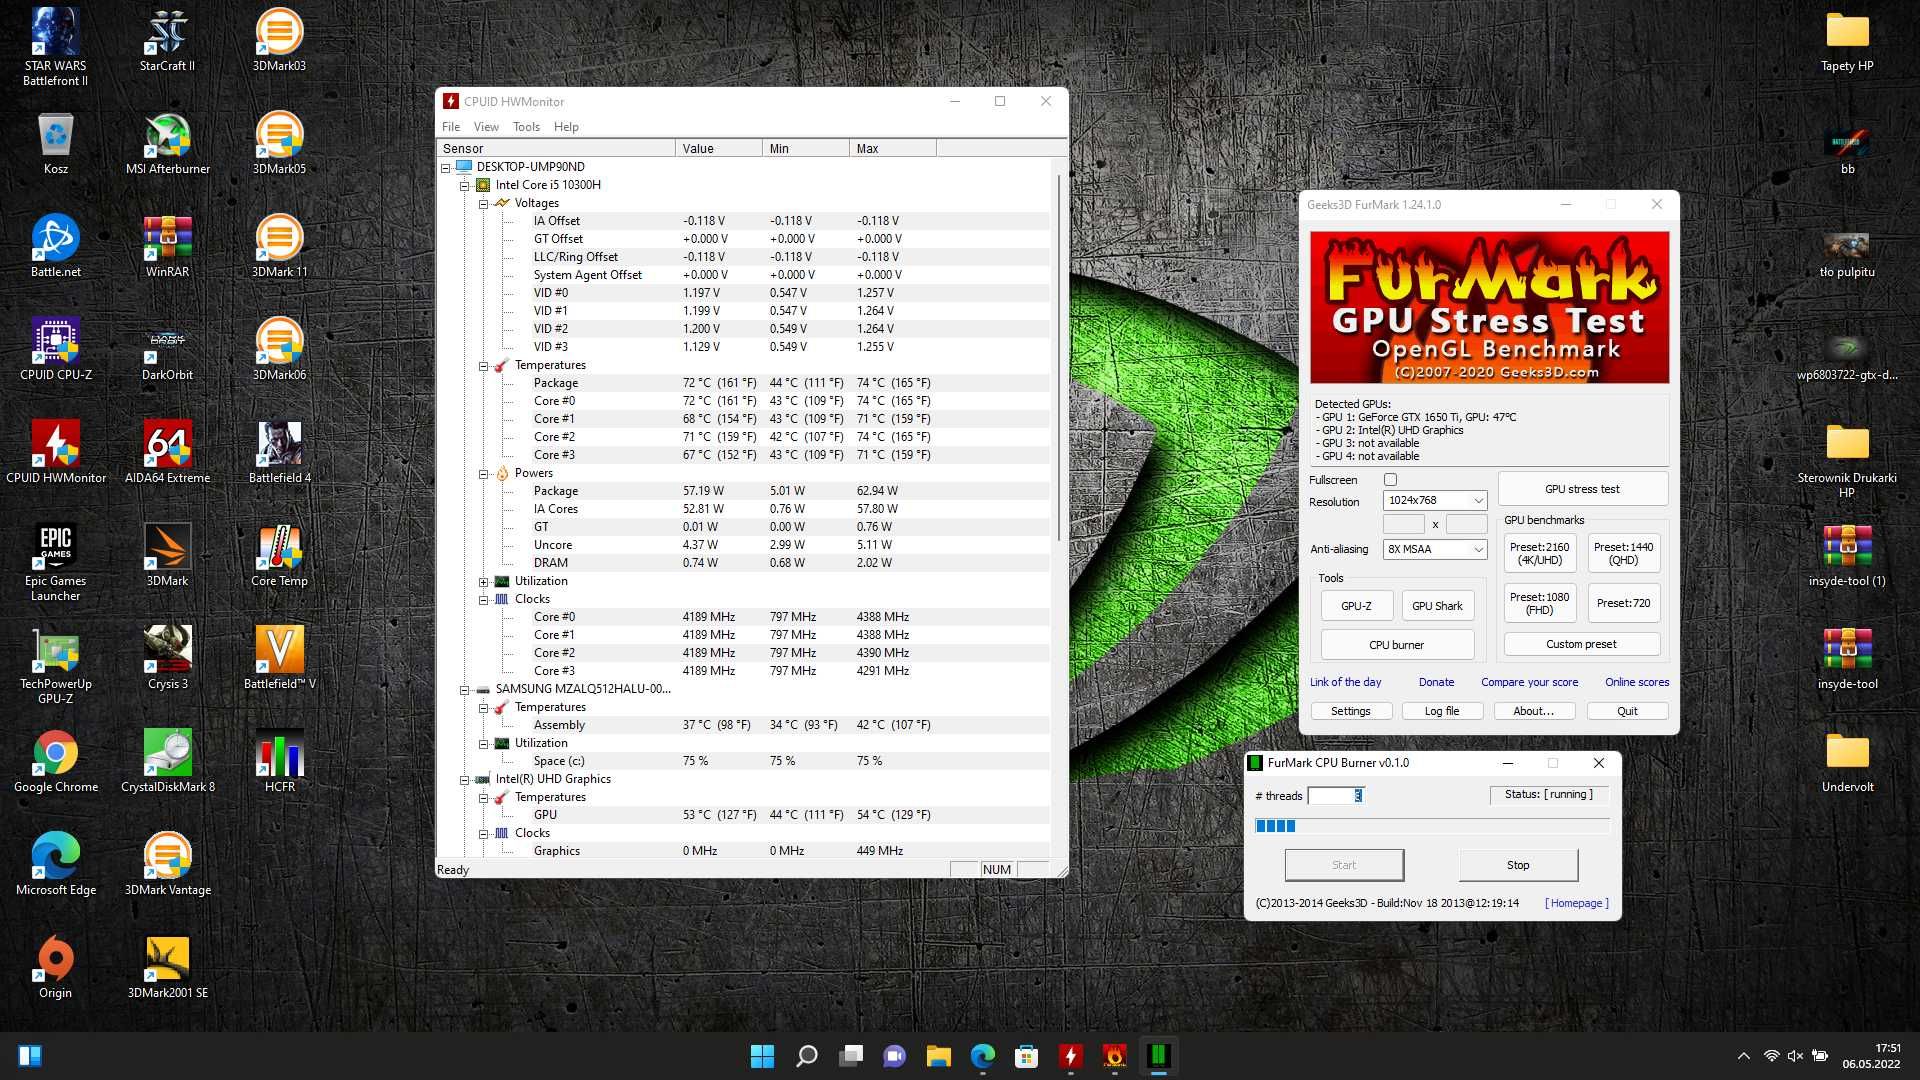Open the Online scores link

coord(1636,682)
